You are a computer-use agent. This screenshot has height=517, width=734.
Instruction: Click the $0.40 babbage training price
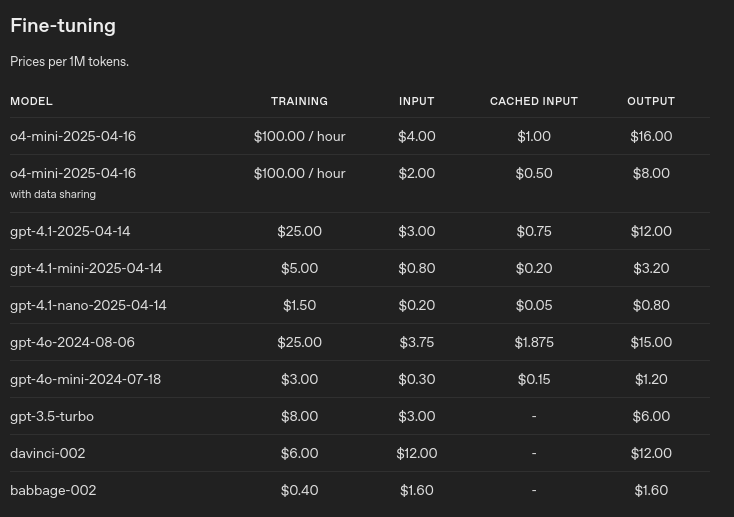[300, 490]
